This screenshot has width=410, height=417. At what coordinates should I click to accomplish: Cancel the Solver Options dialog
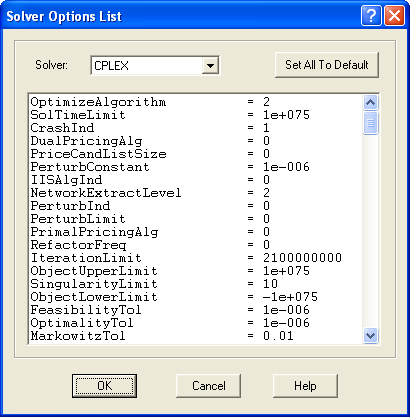pyautogui.click(x=208, y=386)
